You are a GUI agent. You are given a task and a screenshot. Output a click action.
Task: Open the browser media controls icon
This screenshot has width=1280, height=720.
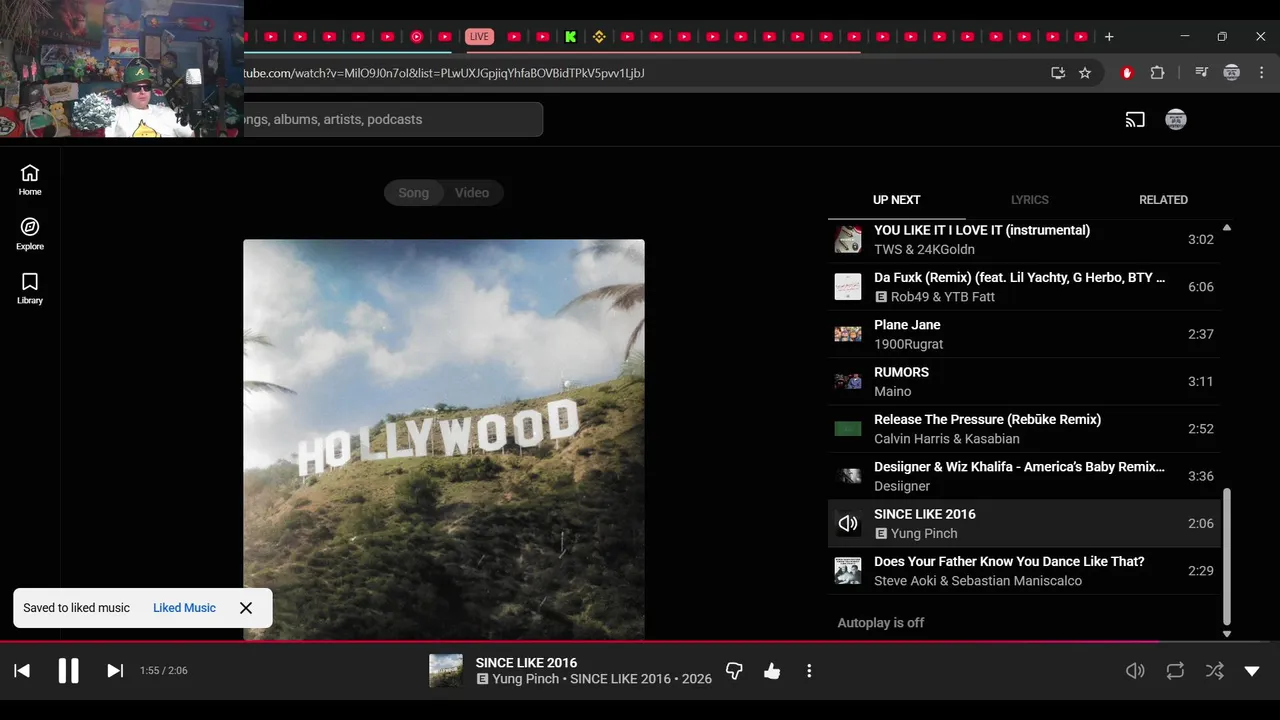(x=1201, y=73)
